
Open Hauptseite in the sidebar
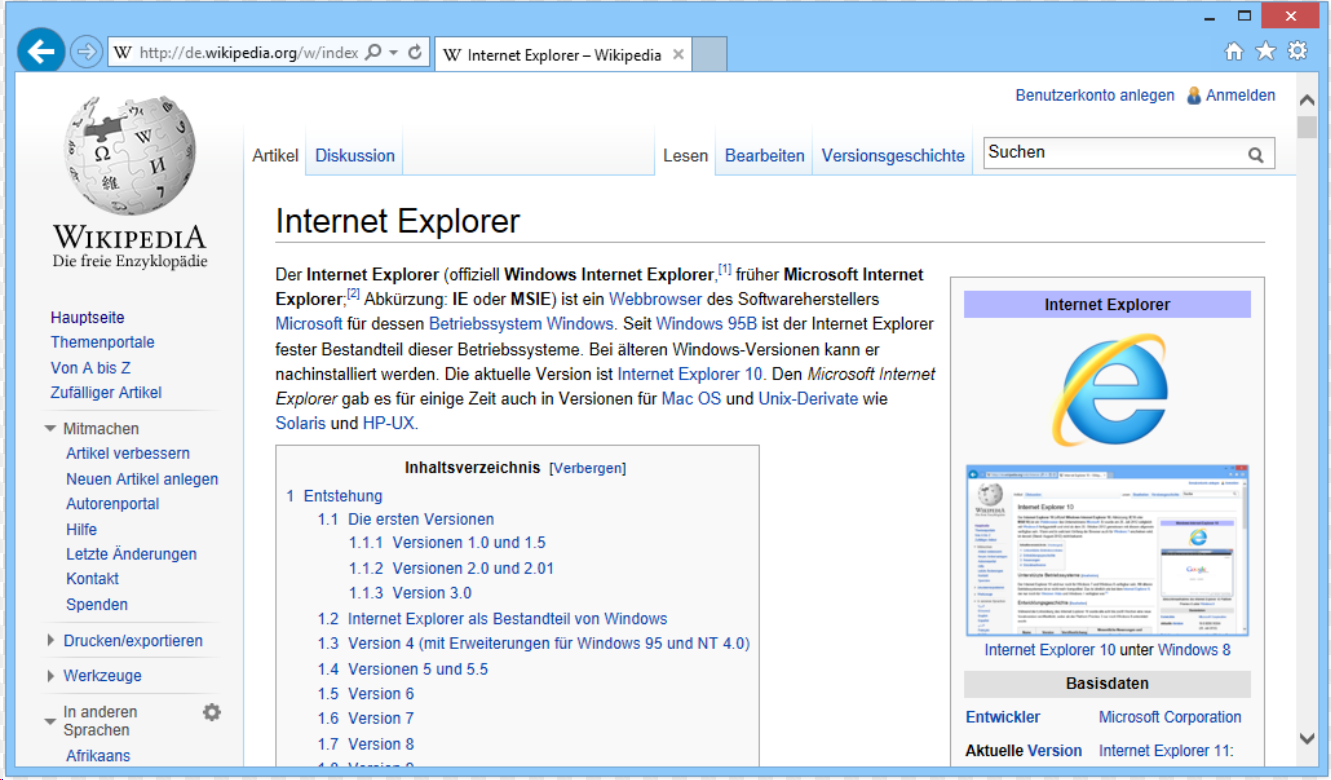click(x=88, y=318)
